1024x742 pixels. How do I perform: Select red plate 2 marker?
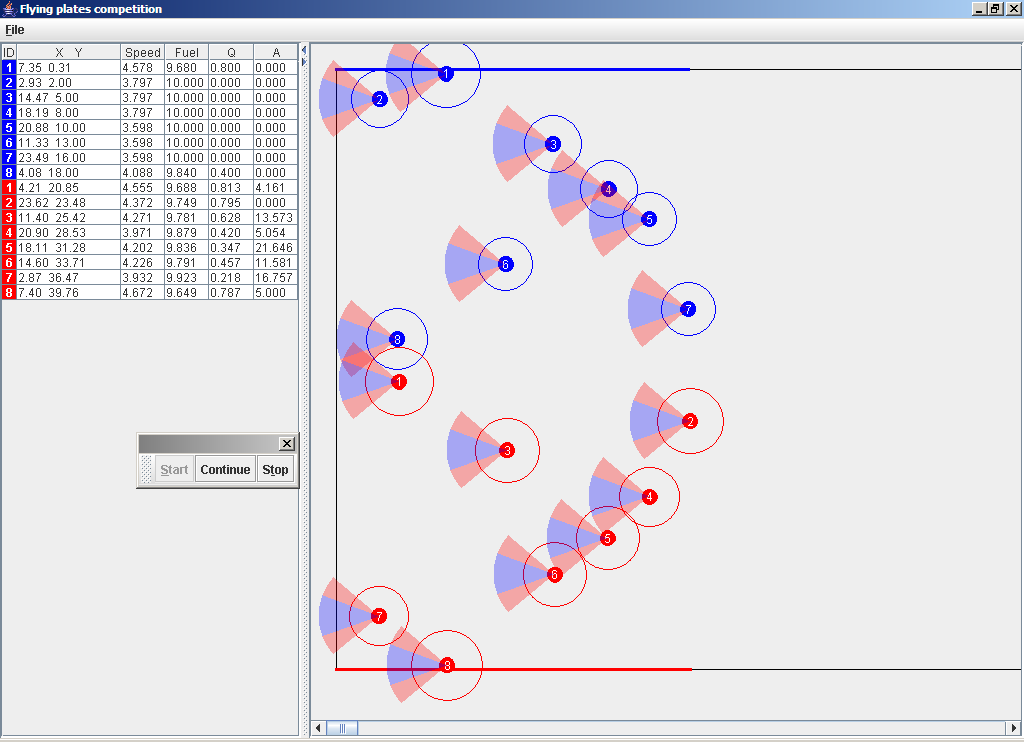click(x=690, y=421)
